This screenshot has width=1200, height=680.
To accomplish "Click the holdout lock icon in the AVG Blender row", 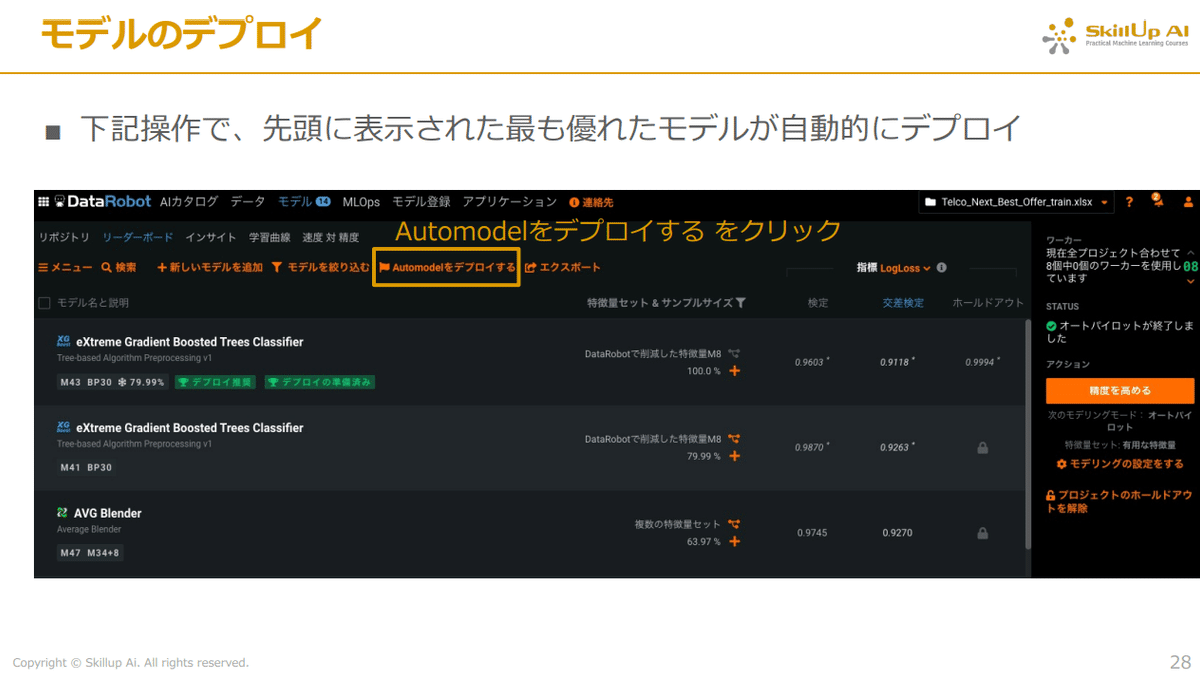I will tap(982, 533).
